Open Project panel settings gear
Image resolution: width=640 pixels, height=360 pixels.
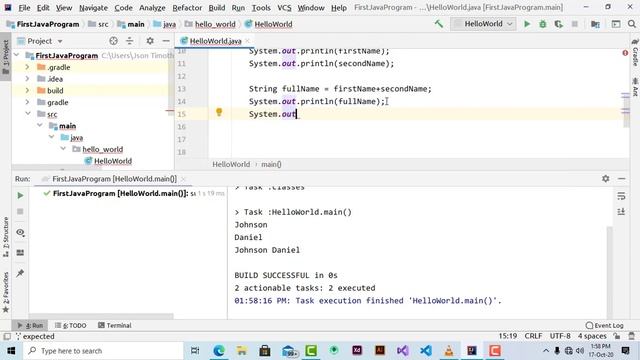[150, 41]
